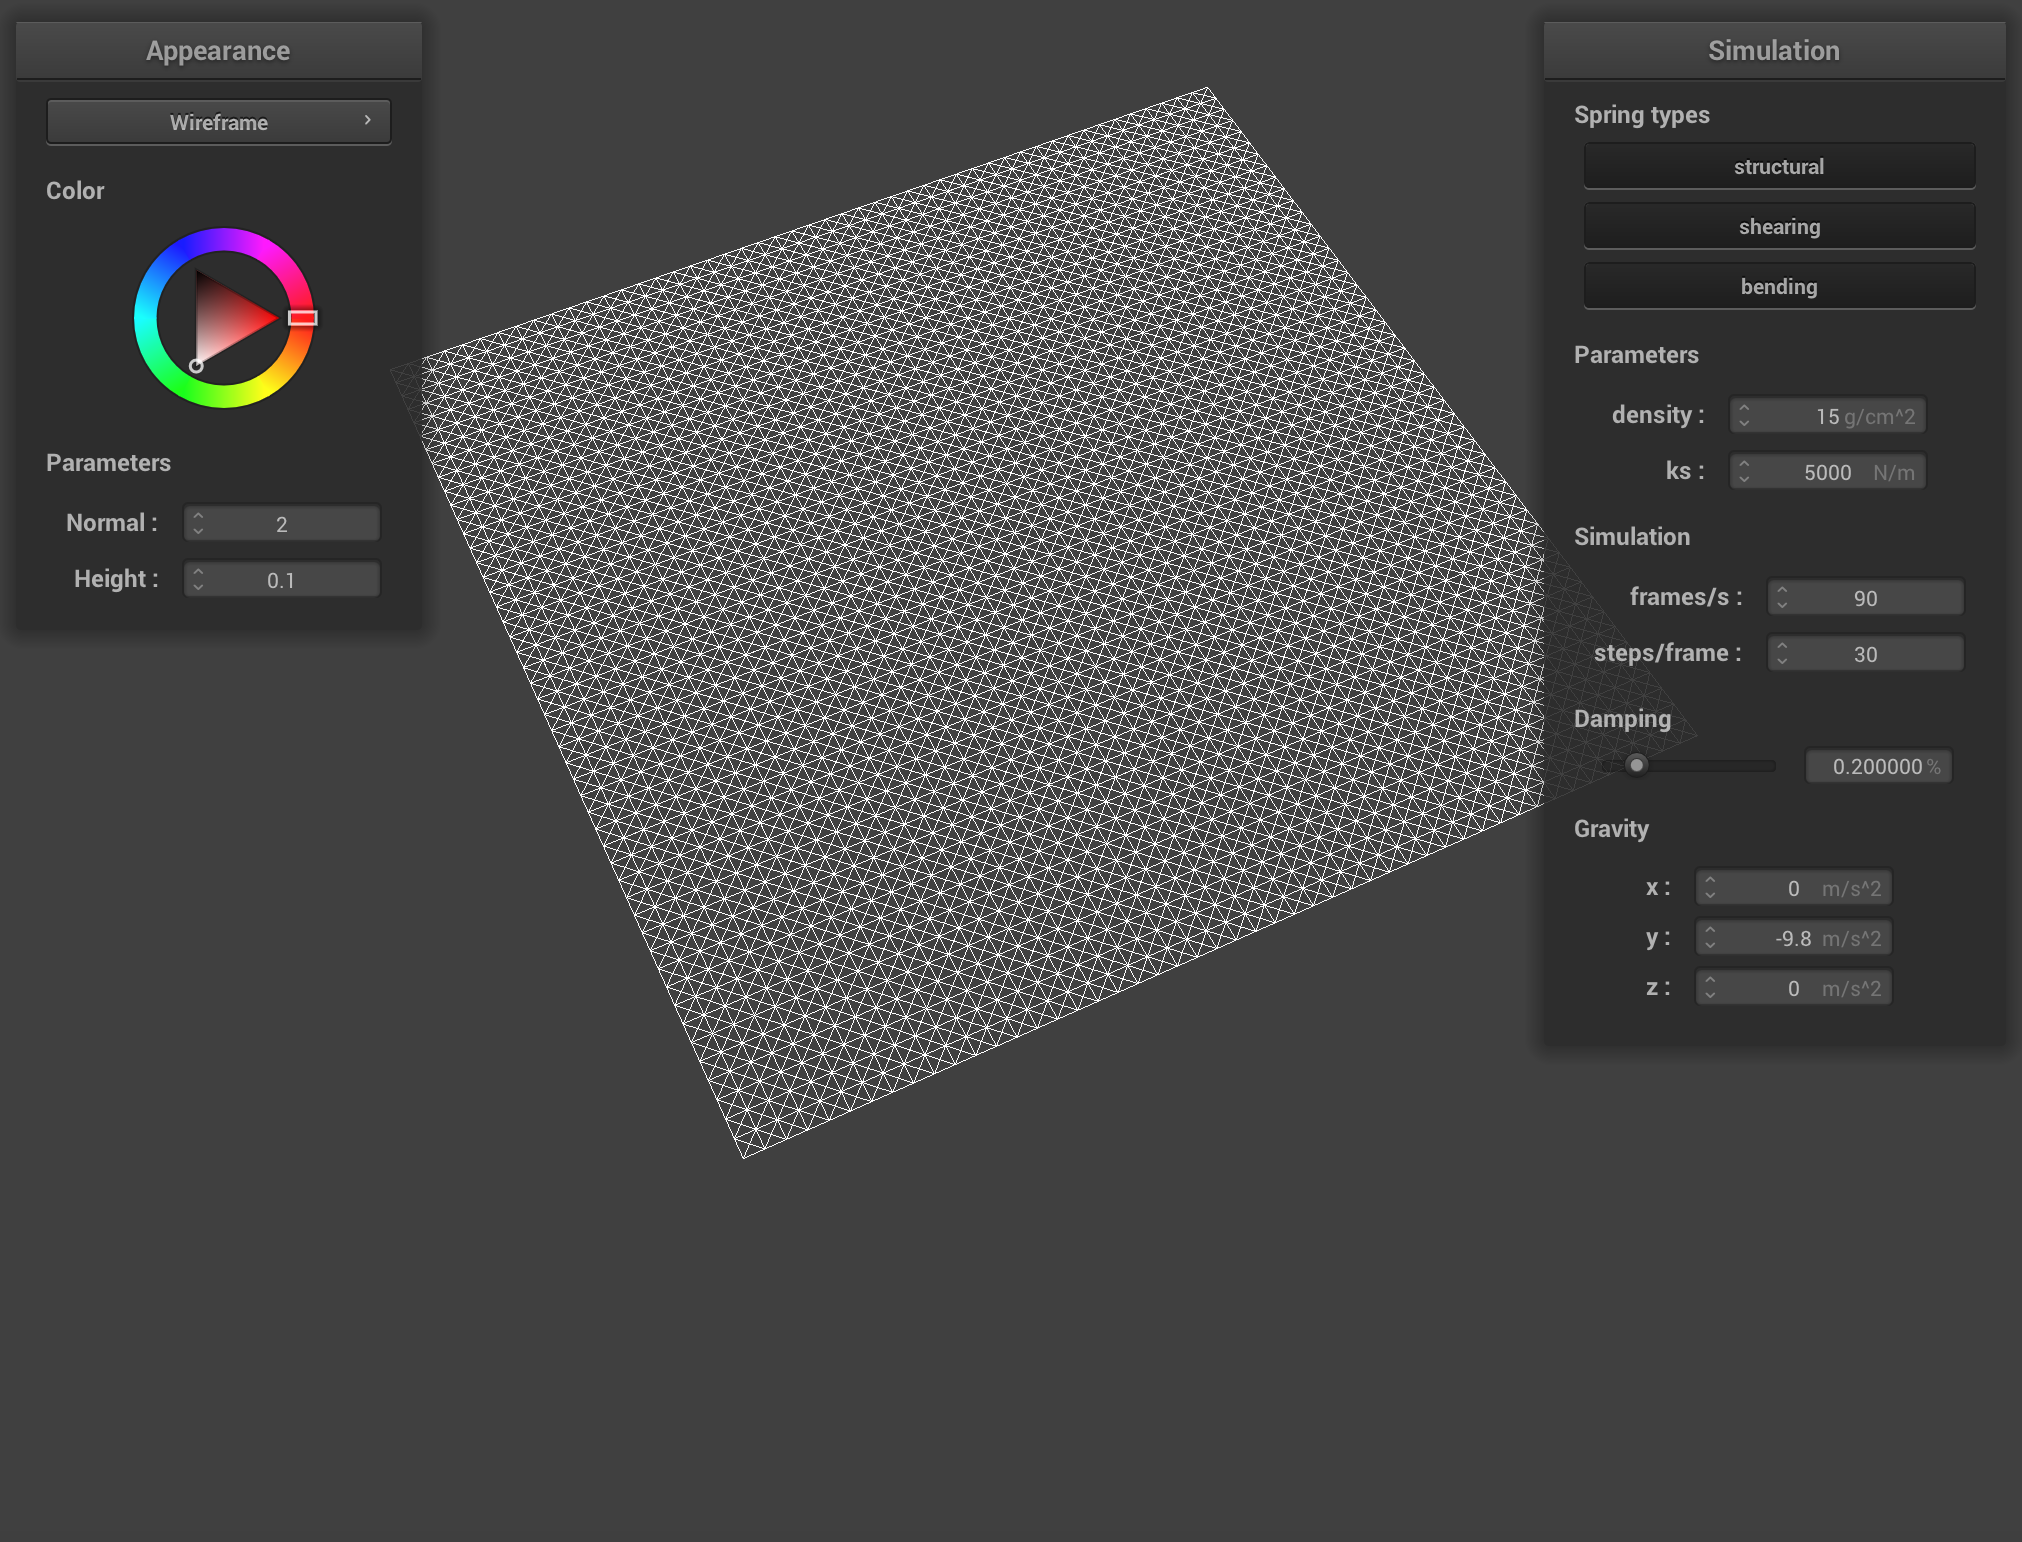Click the gravity y stepper arrows
The height and width of the screenshot is (1542, 2022).
point(1710,937)
